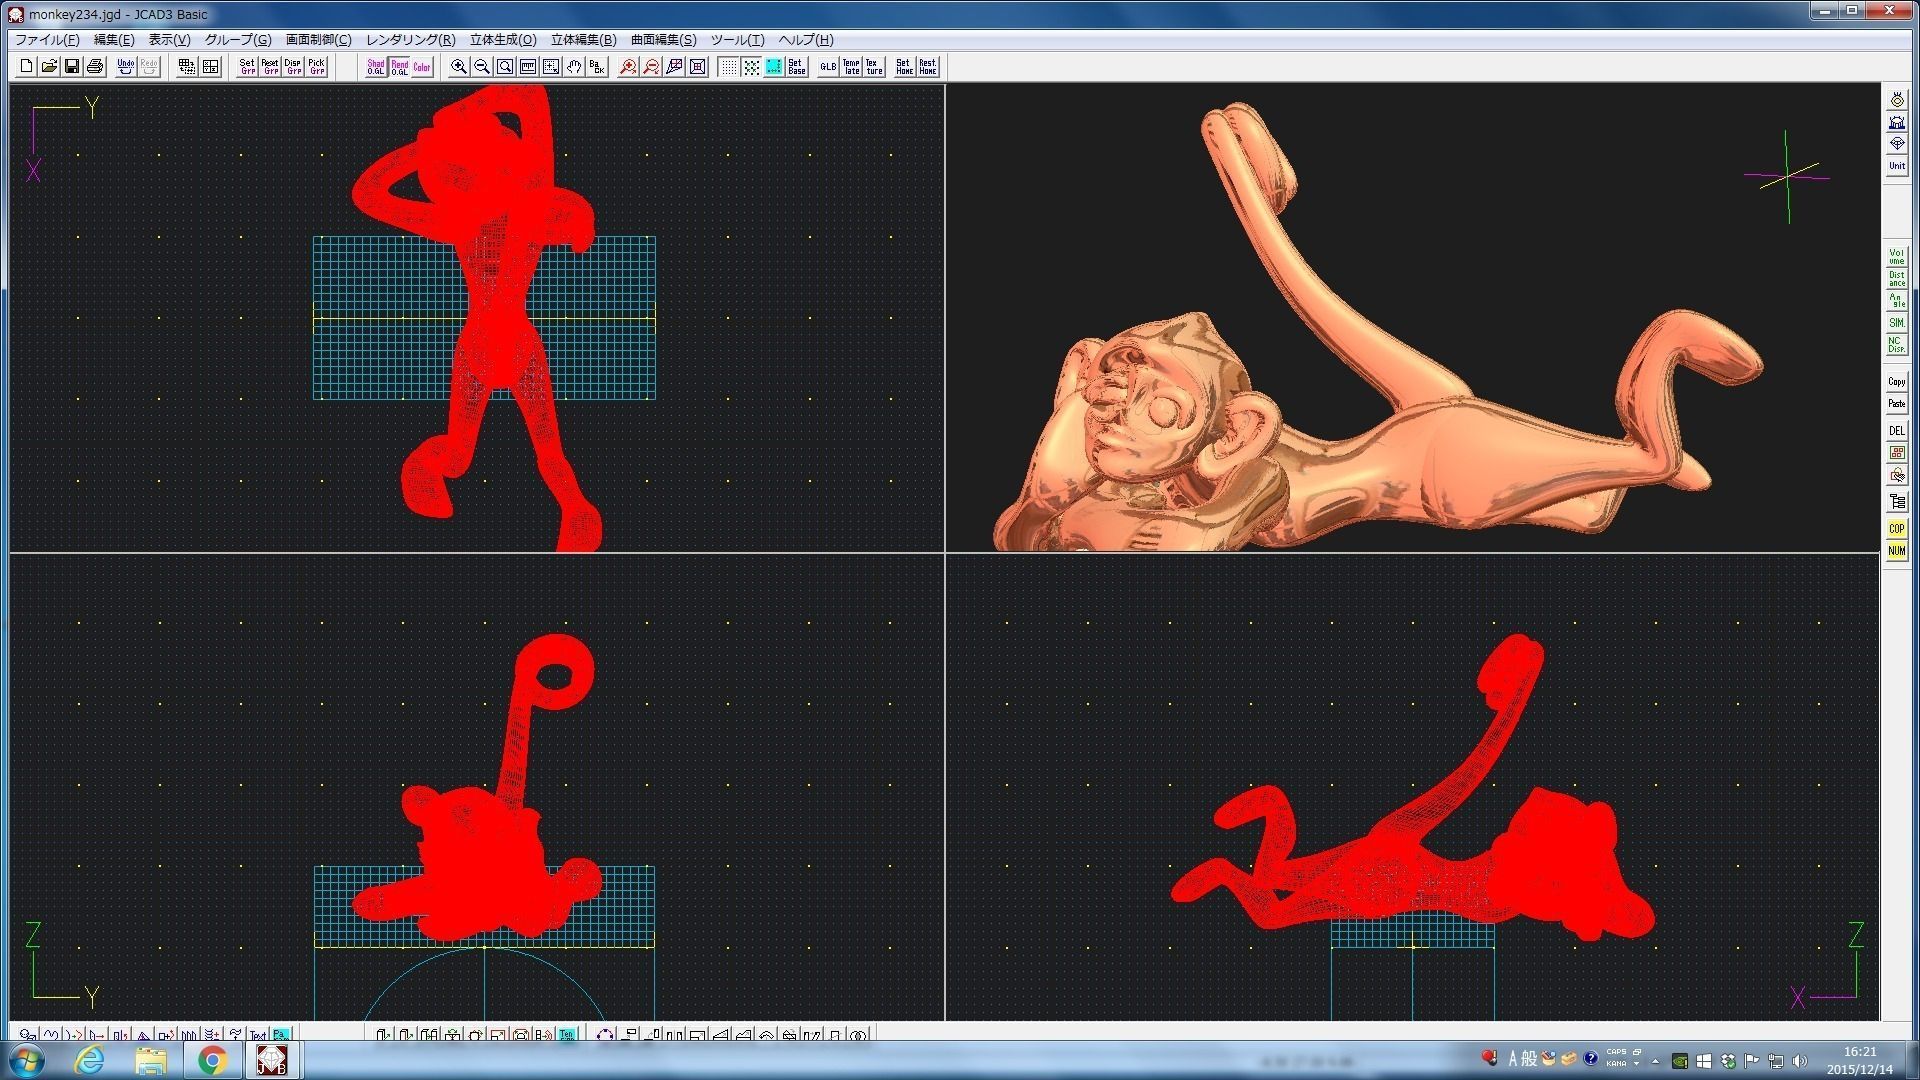The height and width of the screenshot is (1080, 1920).
Task: Open the 編集(E) menu
Action: 113,40
